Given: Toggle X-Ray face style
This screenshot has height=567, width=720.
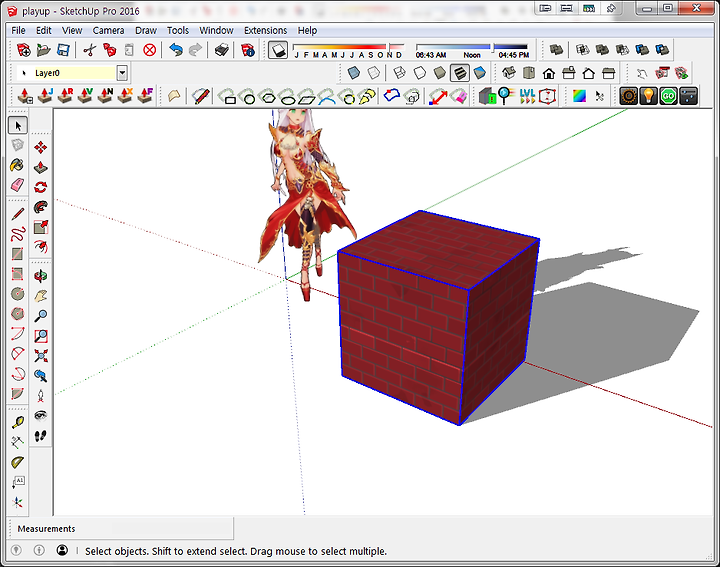Looking at the screenshot, I should tap(354, 73).
